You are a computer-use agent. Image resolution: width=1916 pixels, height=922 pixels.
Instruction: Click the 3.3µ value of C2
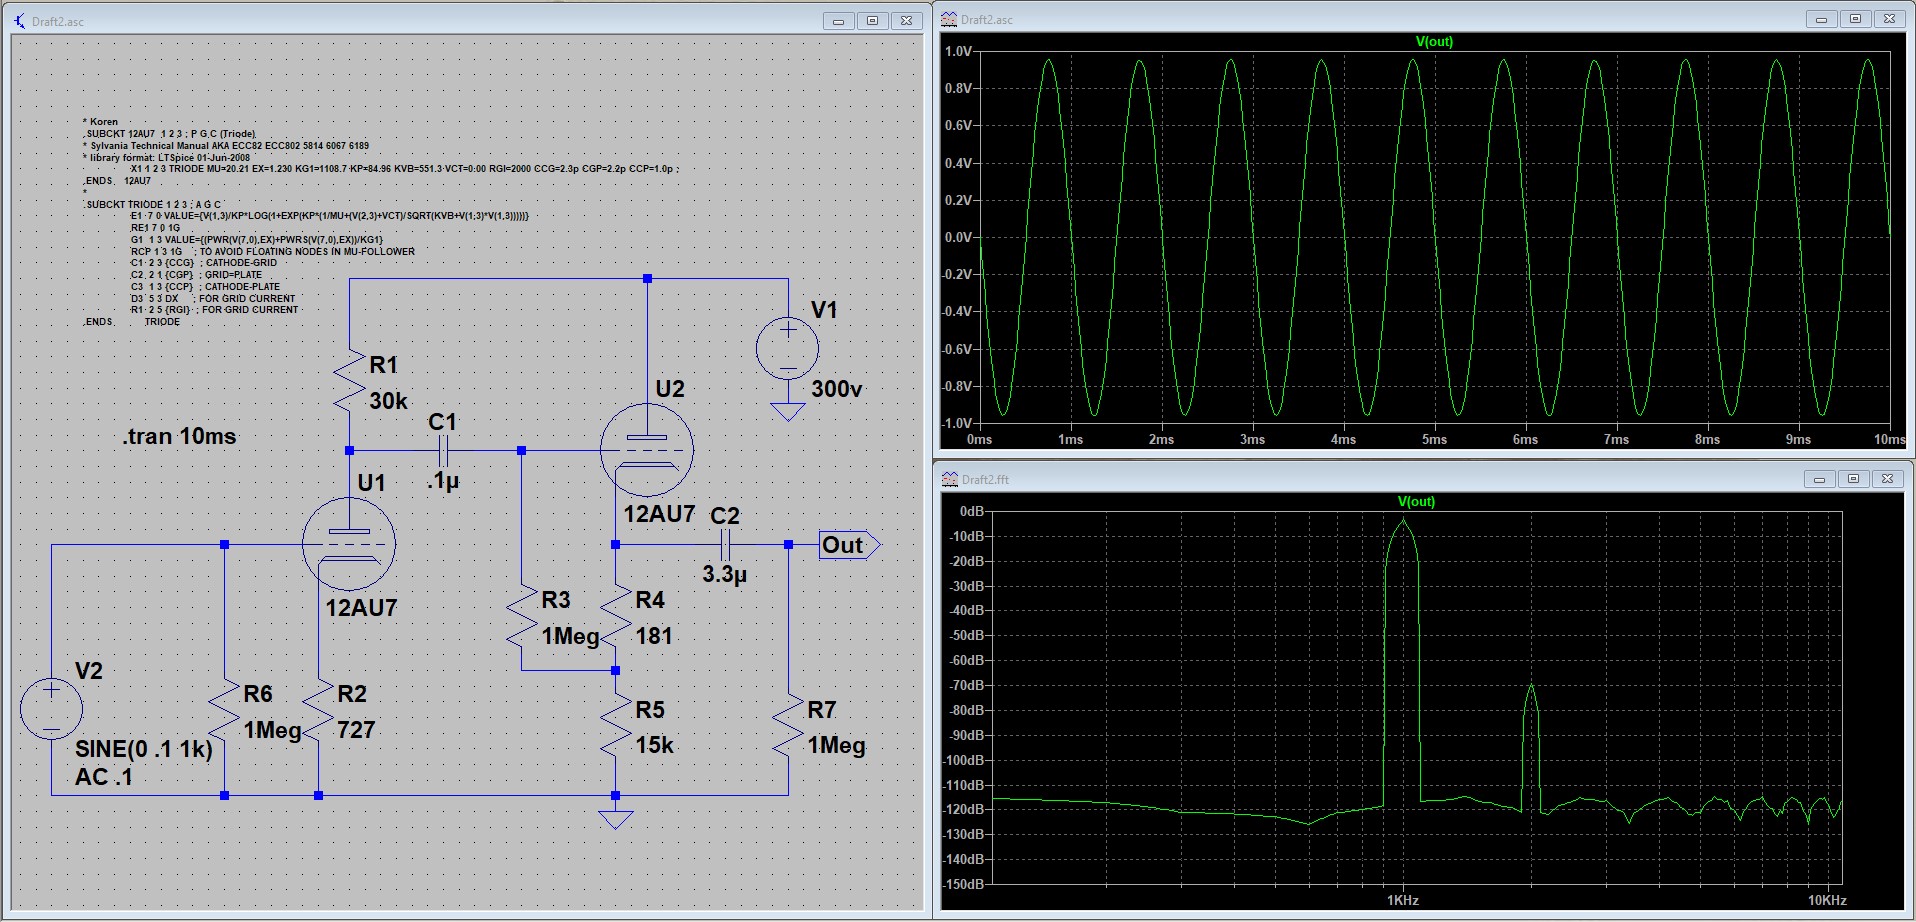point(725,575)
